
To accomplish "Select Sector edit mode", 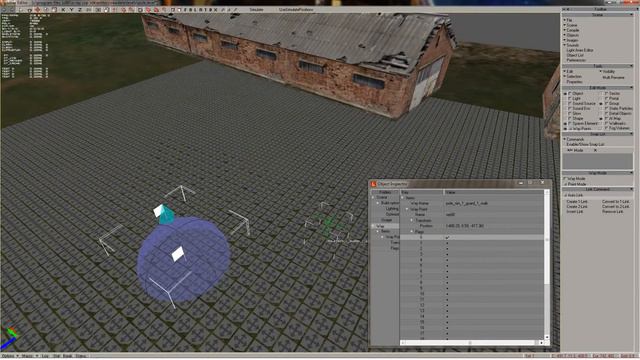I will [x=612, y=93].
